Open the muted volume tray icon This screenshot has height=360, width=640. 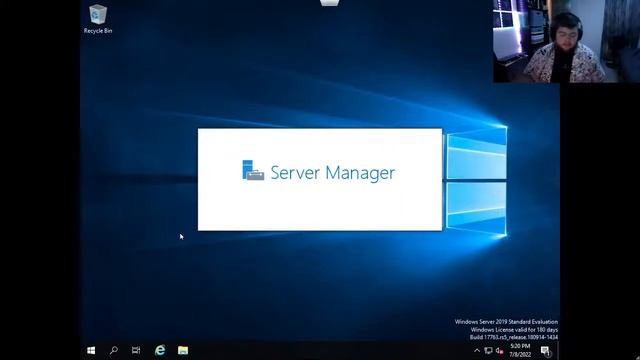point(499,351)
